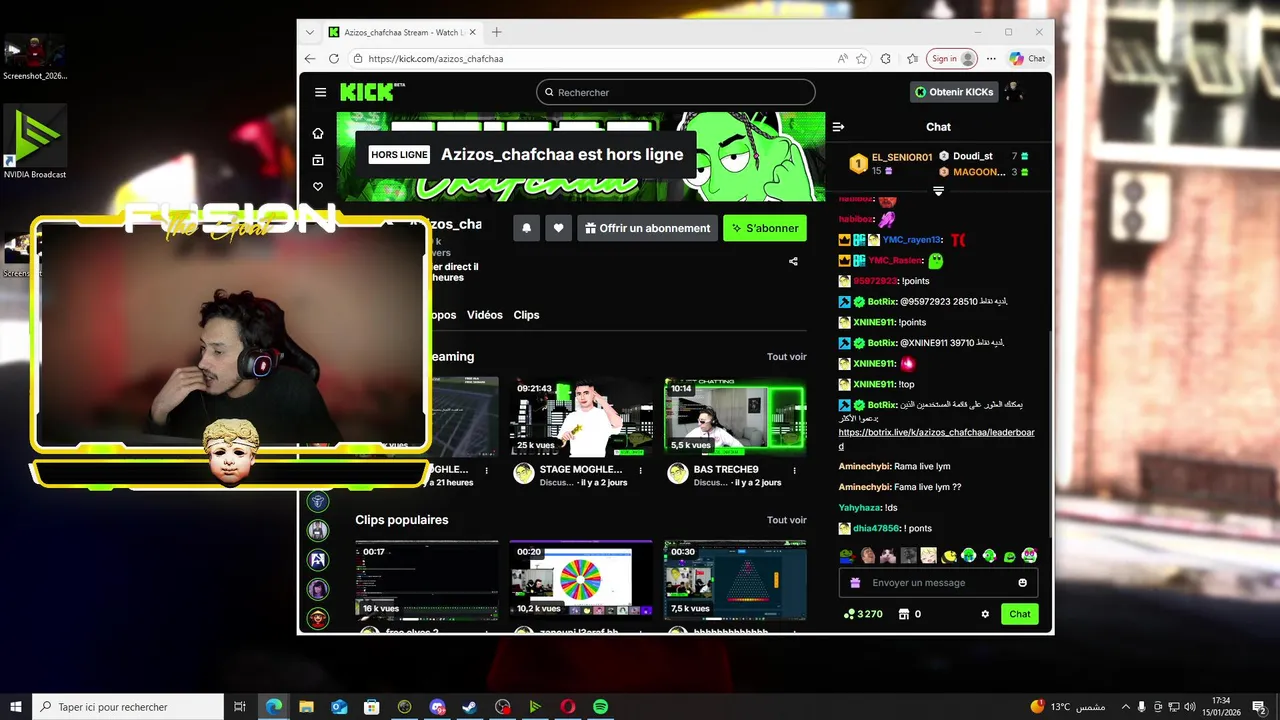Insert the Pepe frog quick emote
This screenshot has height=720, width=1280.
848,556
